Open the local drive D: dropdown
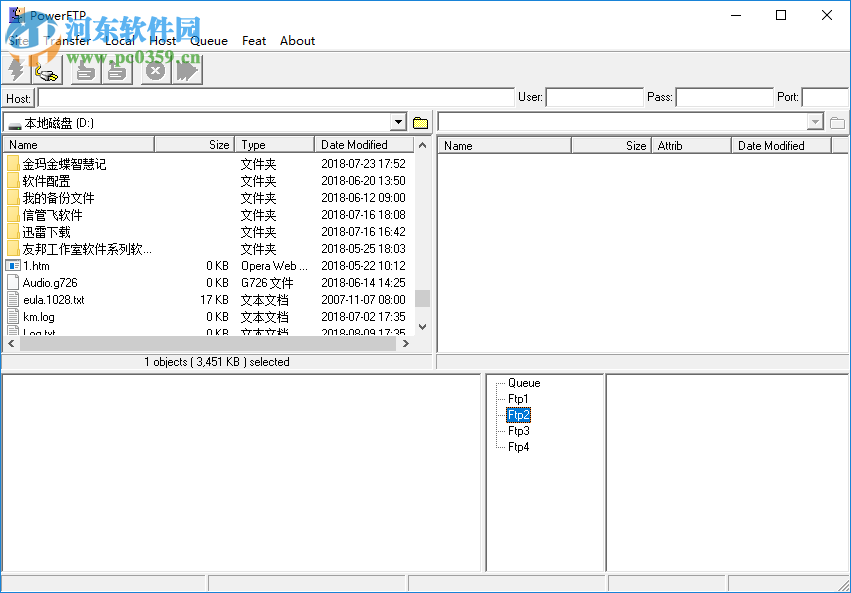The width and height of the screenshot is (851, 593). pos(396,120)
